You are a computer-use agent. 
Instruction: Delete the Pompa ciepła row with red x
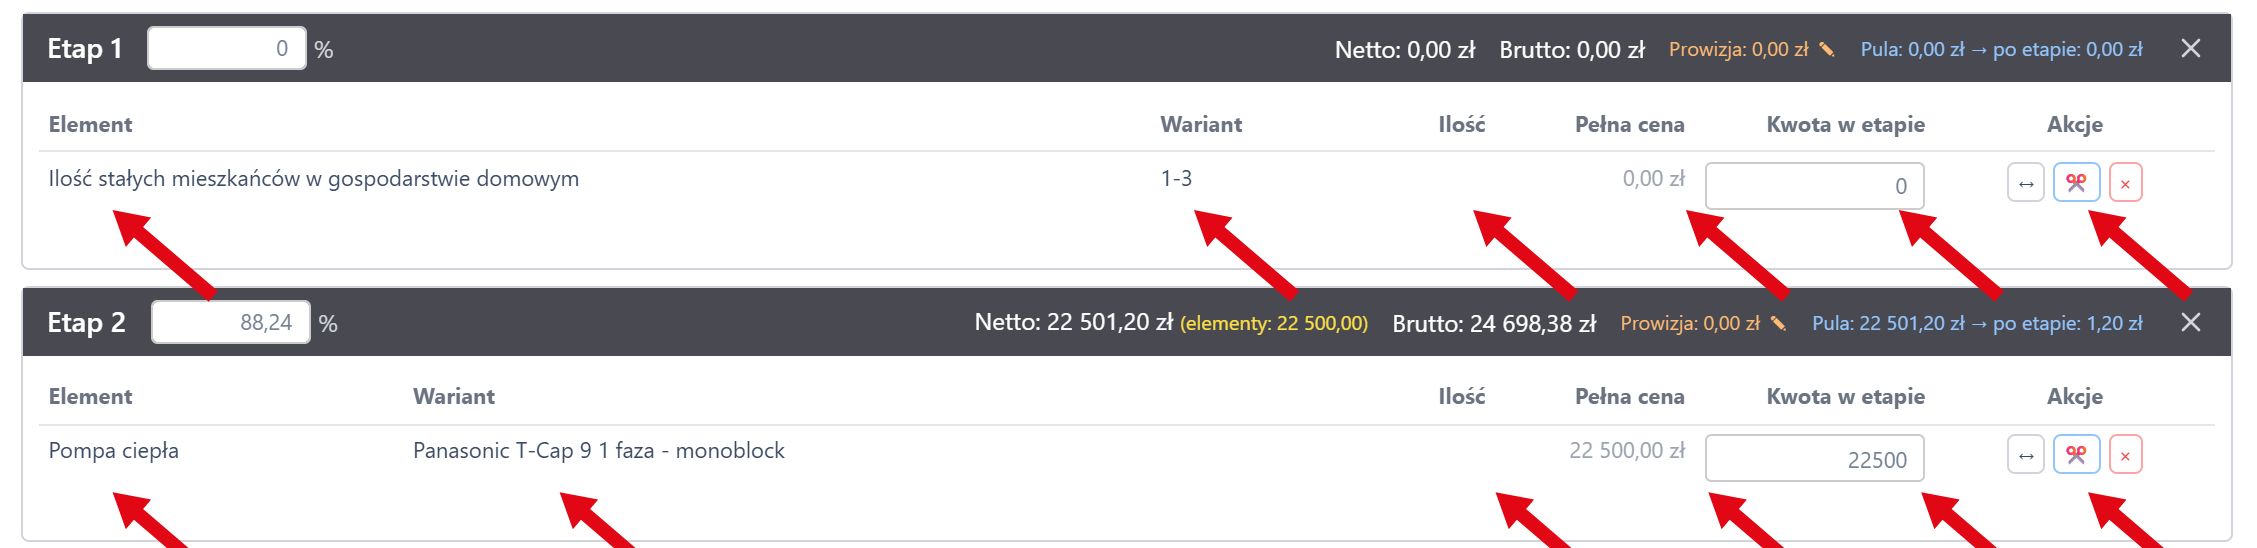coord(2125,455)
